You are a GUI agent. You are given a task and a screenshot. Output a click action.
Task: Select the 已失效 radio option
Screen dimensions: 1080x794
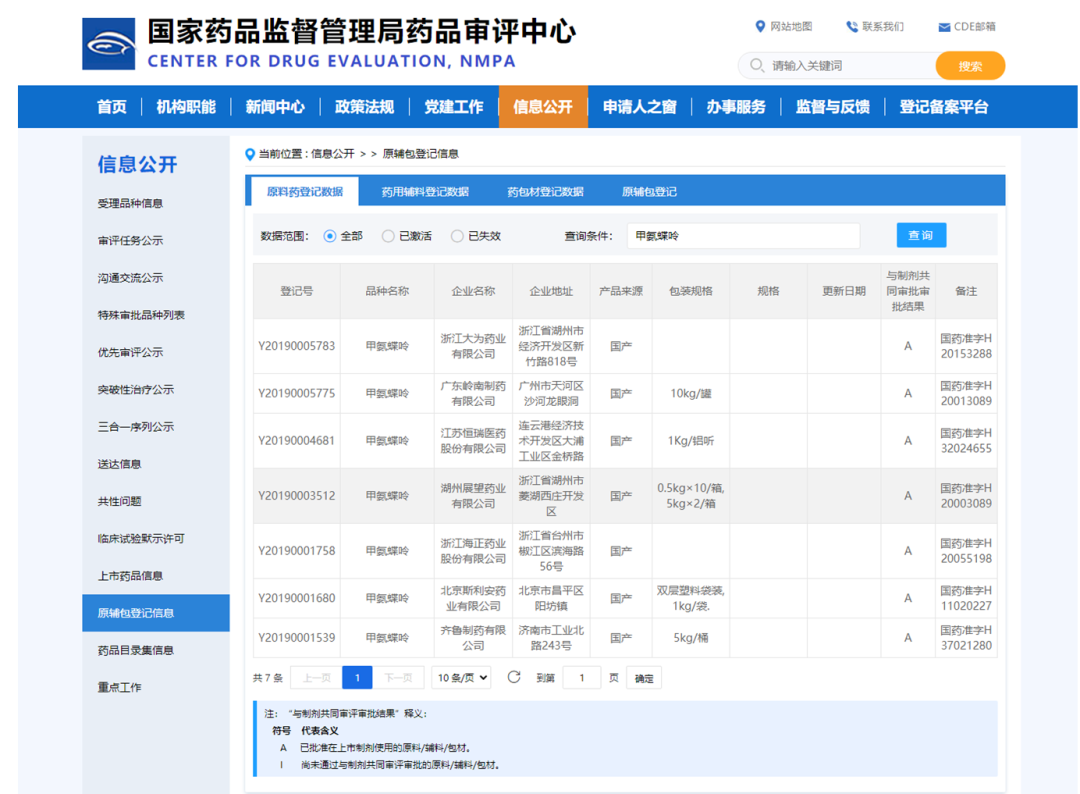(457, 236)
